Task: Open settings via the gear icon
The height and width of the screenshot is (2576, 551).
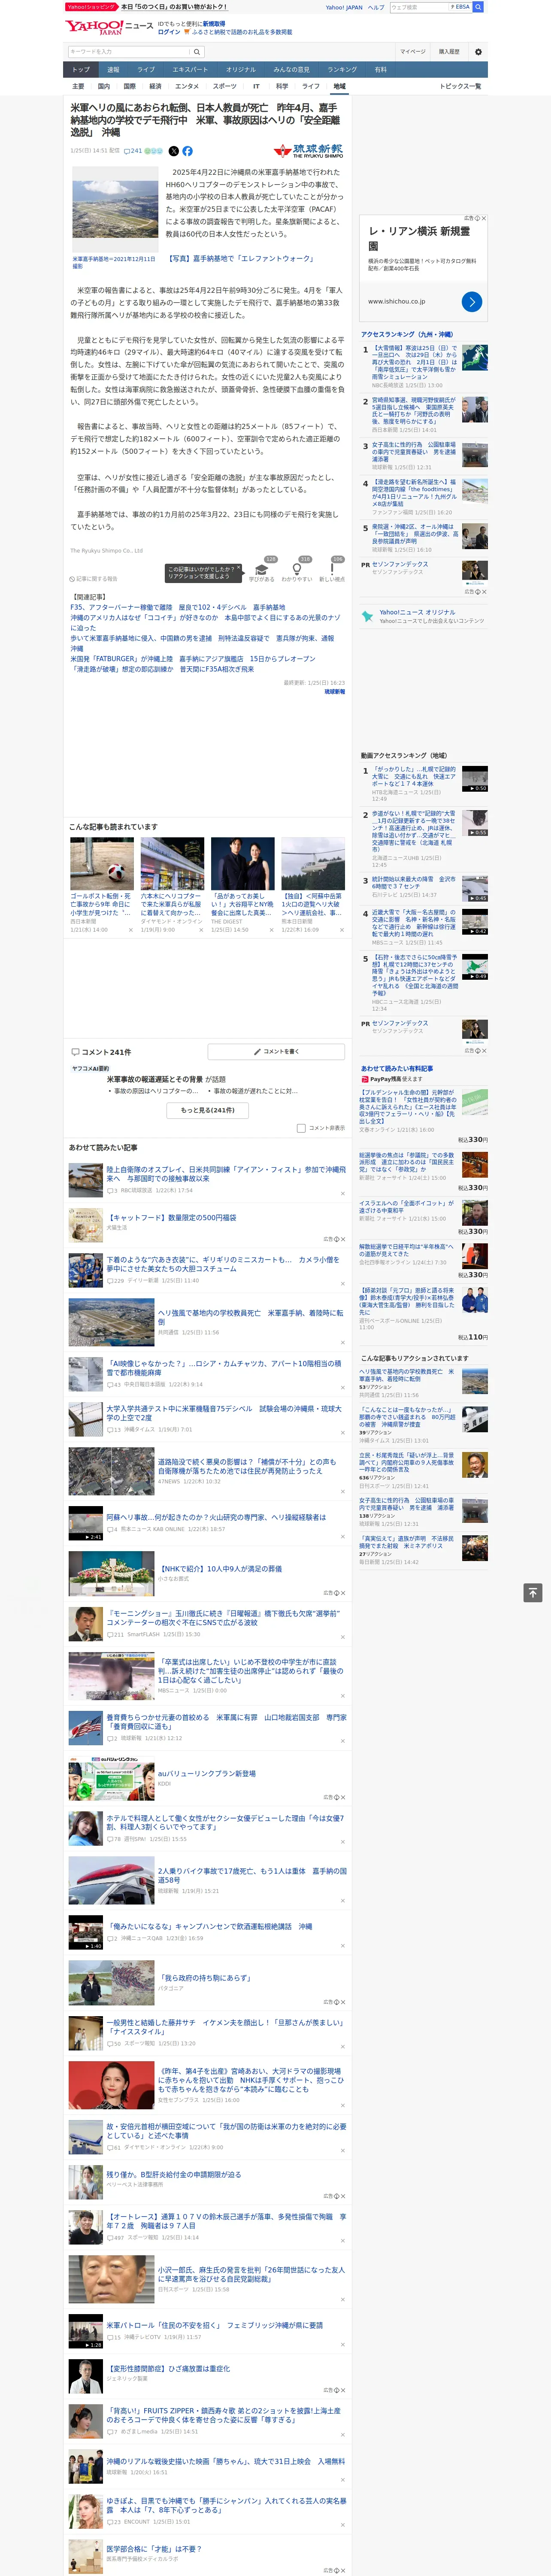Action: (x=478, y=52)
